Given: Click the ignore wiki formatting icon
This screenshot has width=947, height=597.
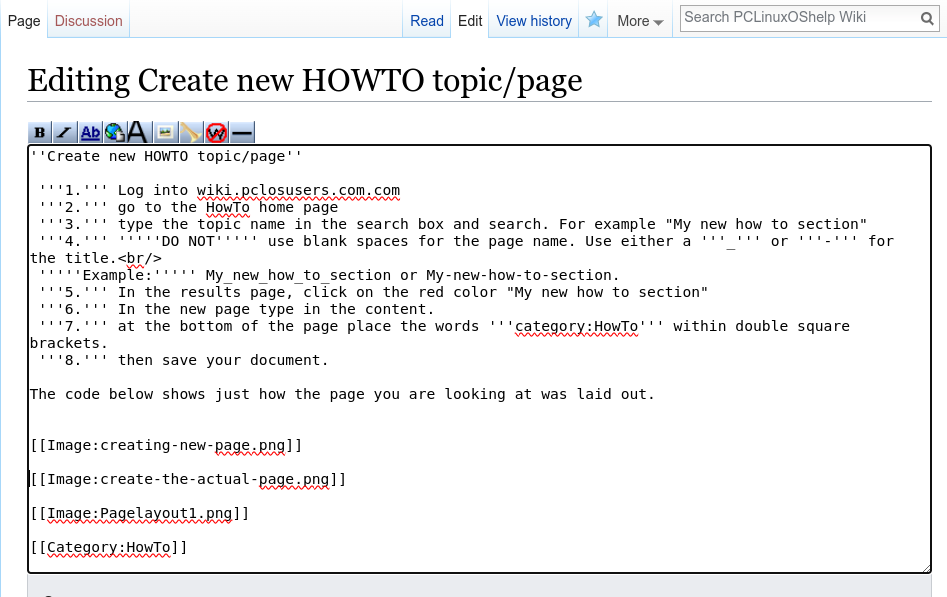Looking at the screenshot, I should coord(216,132).
